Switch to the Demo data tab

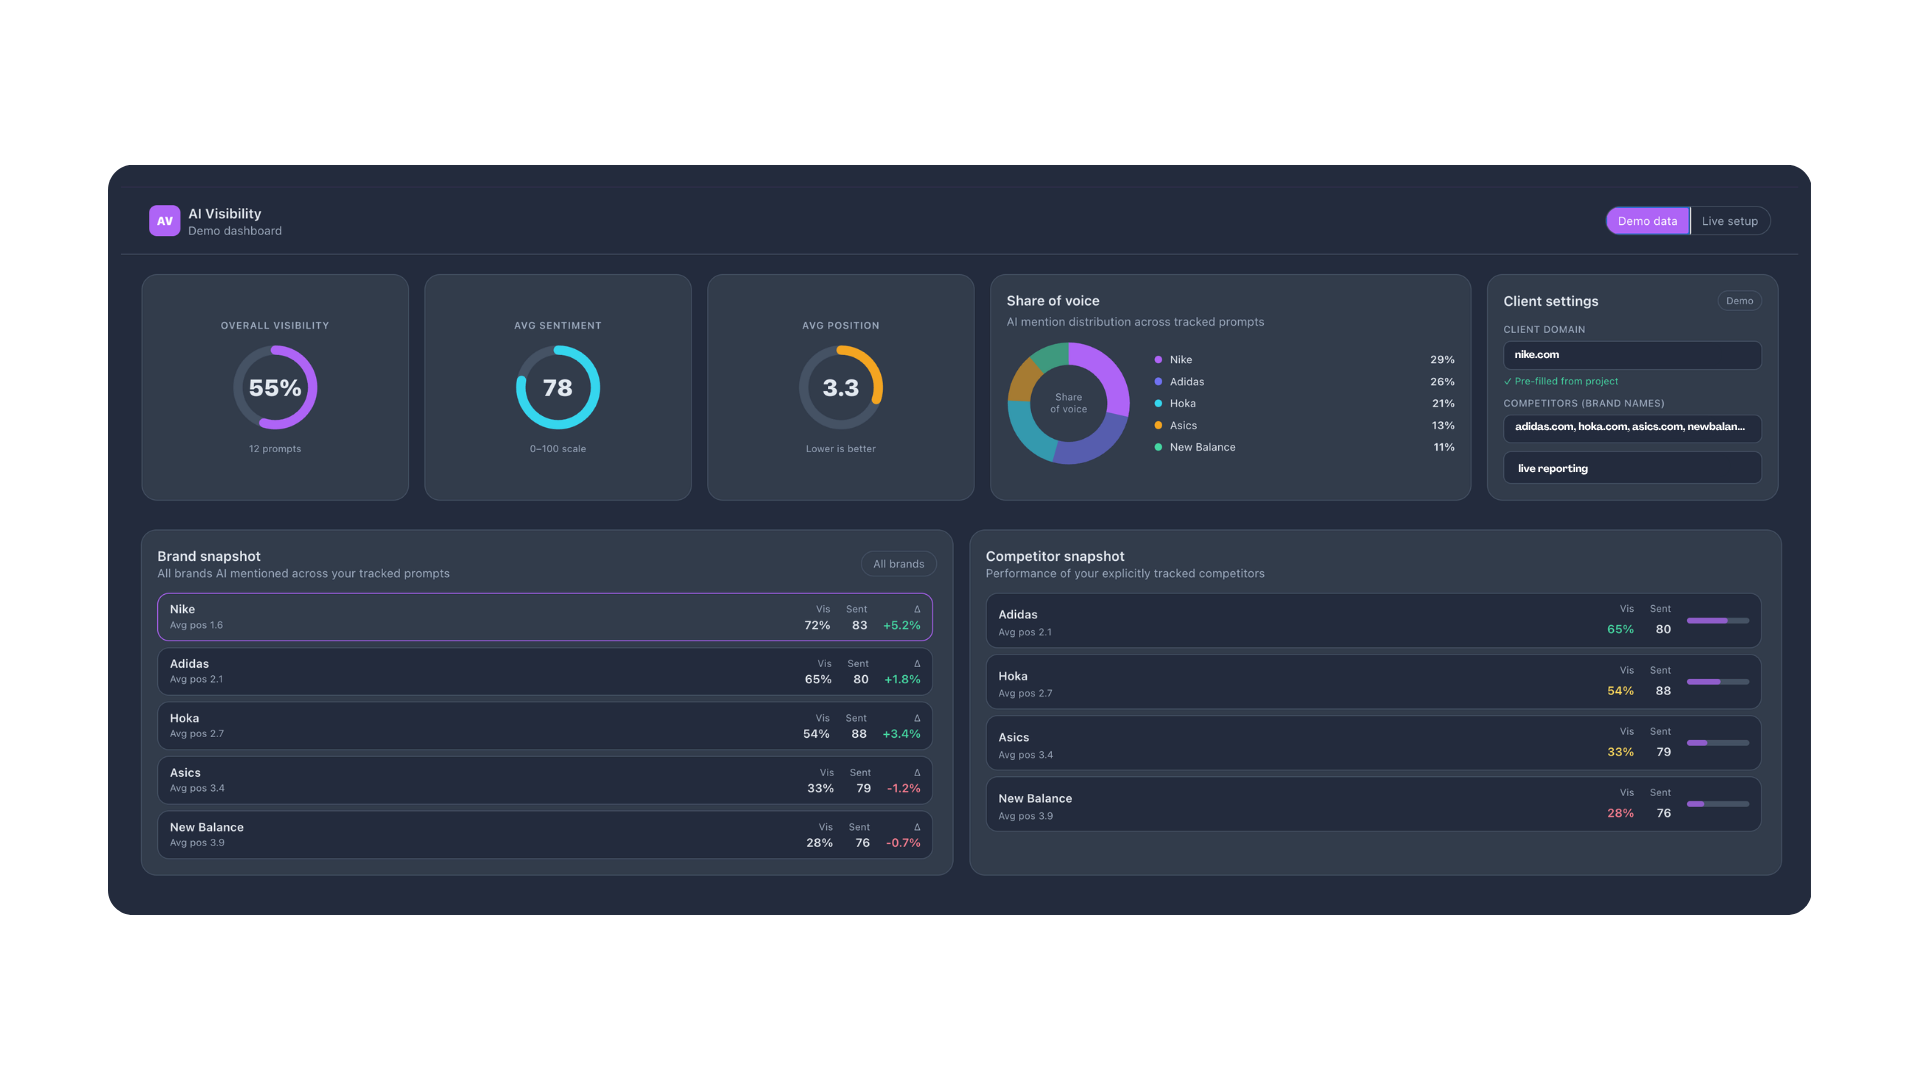(x=1647, y=221)
